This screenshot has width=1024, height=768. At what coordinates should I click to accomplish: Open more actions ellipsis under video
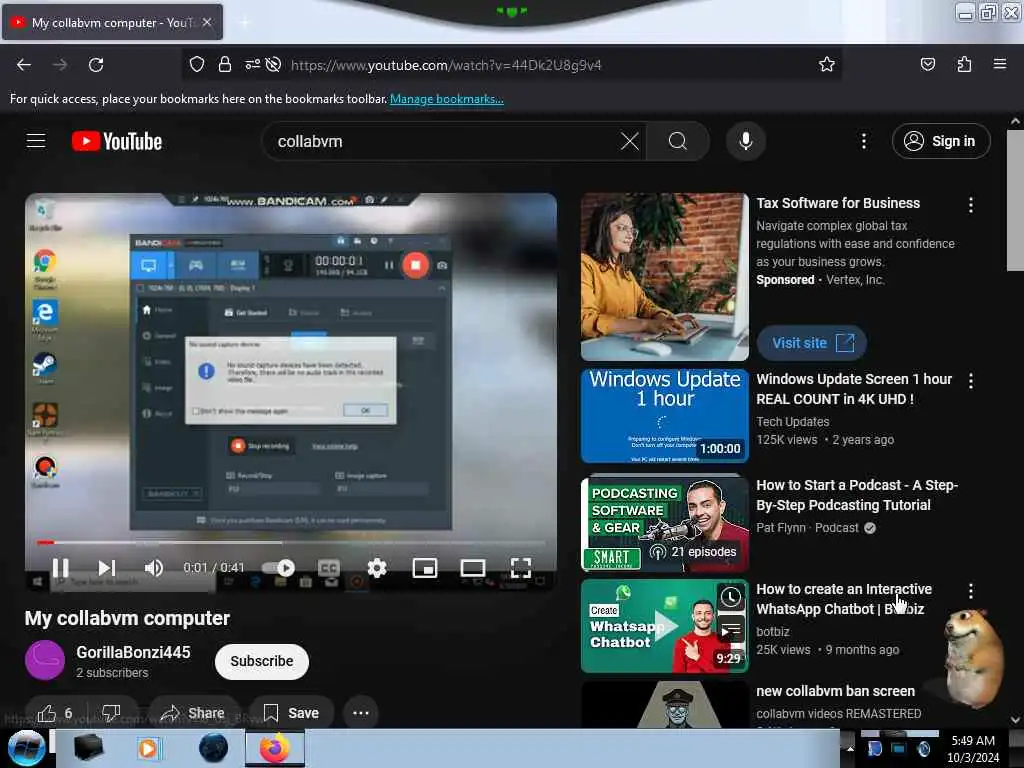click(360, 713)
